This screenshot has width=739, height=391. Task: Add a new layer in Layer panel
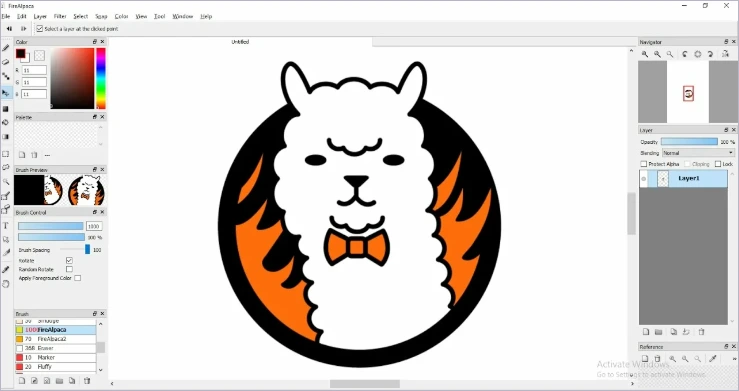pos(646,332)
